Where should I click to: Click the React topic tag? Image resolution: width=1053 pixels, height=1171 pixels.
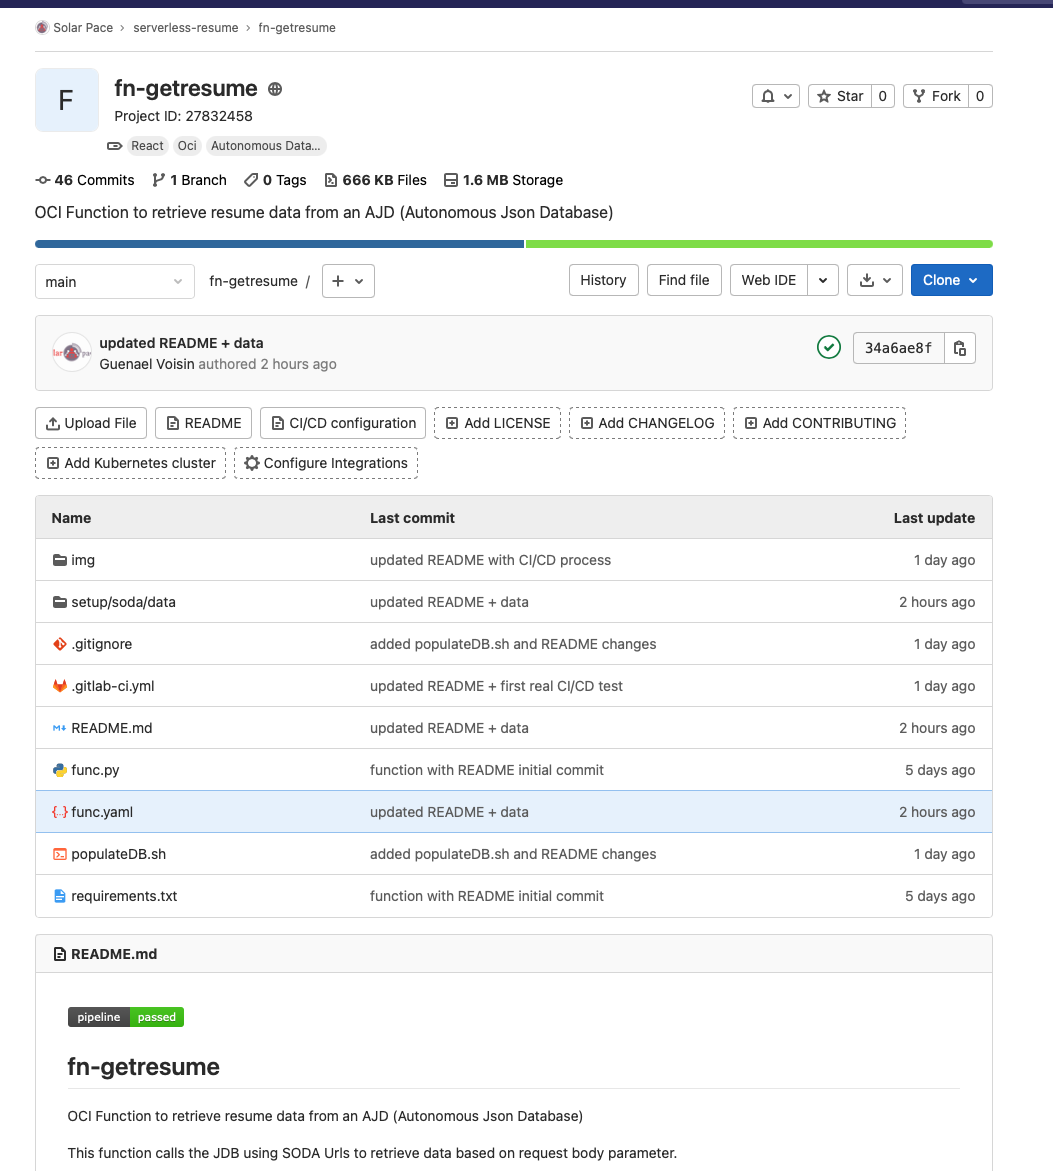click(147, 146)
